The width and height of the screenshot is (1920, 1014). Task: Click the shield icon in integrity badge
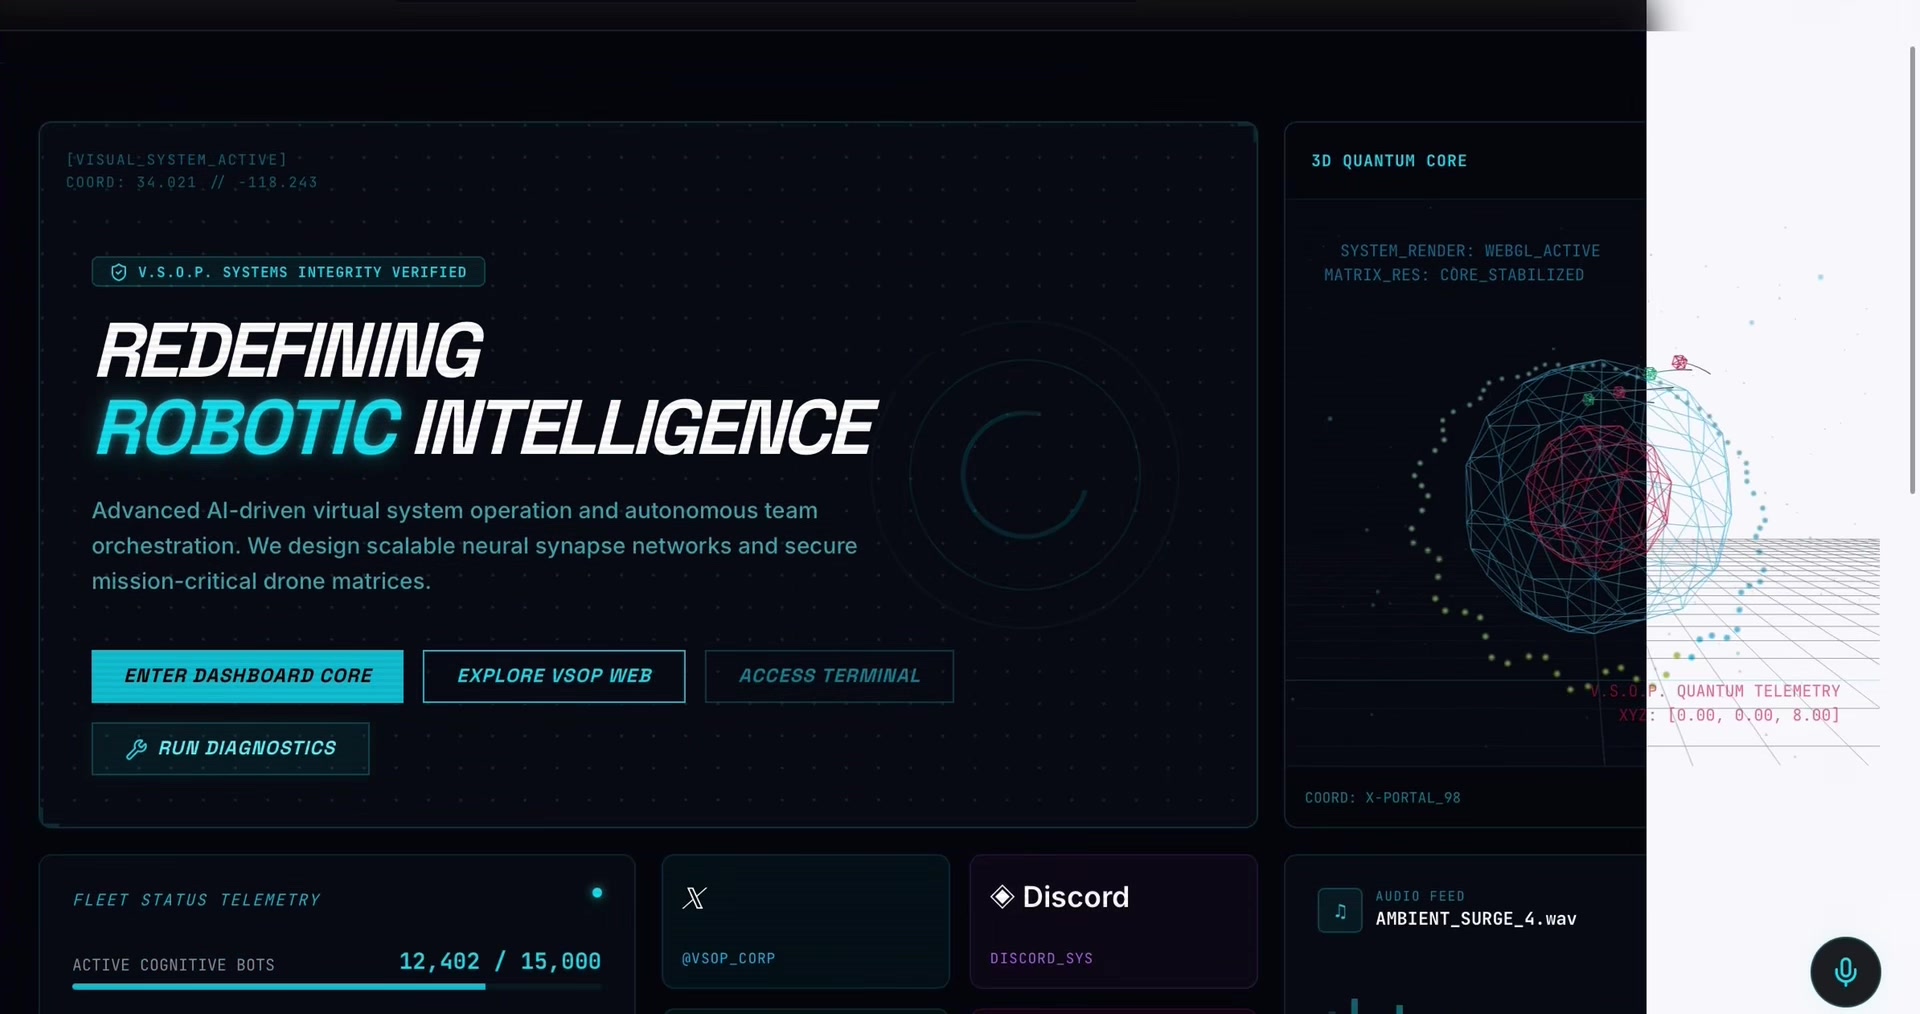(119, 272)
